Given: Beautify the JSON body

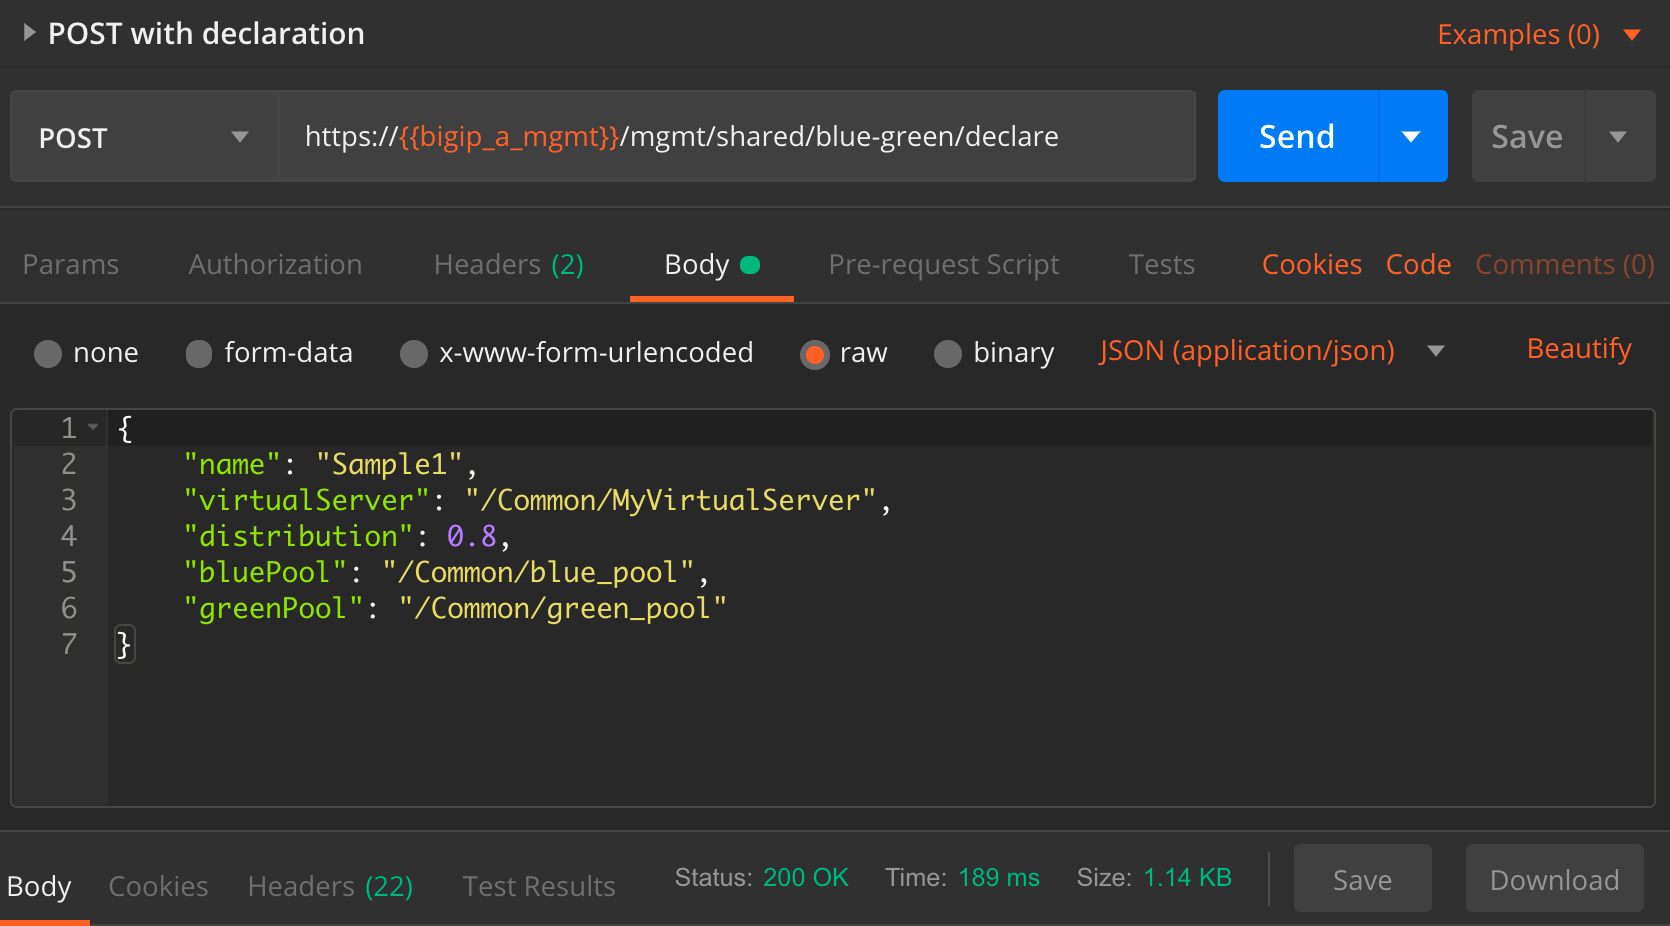Looking at the screenshot, I should coord(1579,349).
